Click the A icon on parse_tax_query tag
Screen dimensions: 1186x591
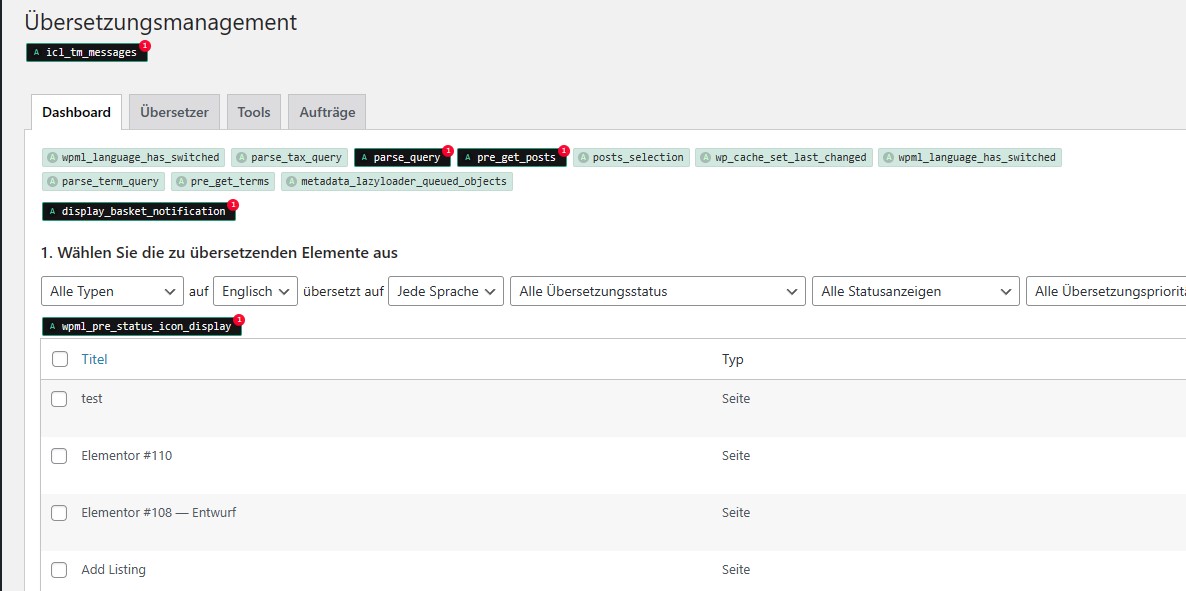tap(241, 157)
